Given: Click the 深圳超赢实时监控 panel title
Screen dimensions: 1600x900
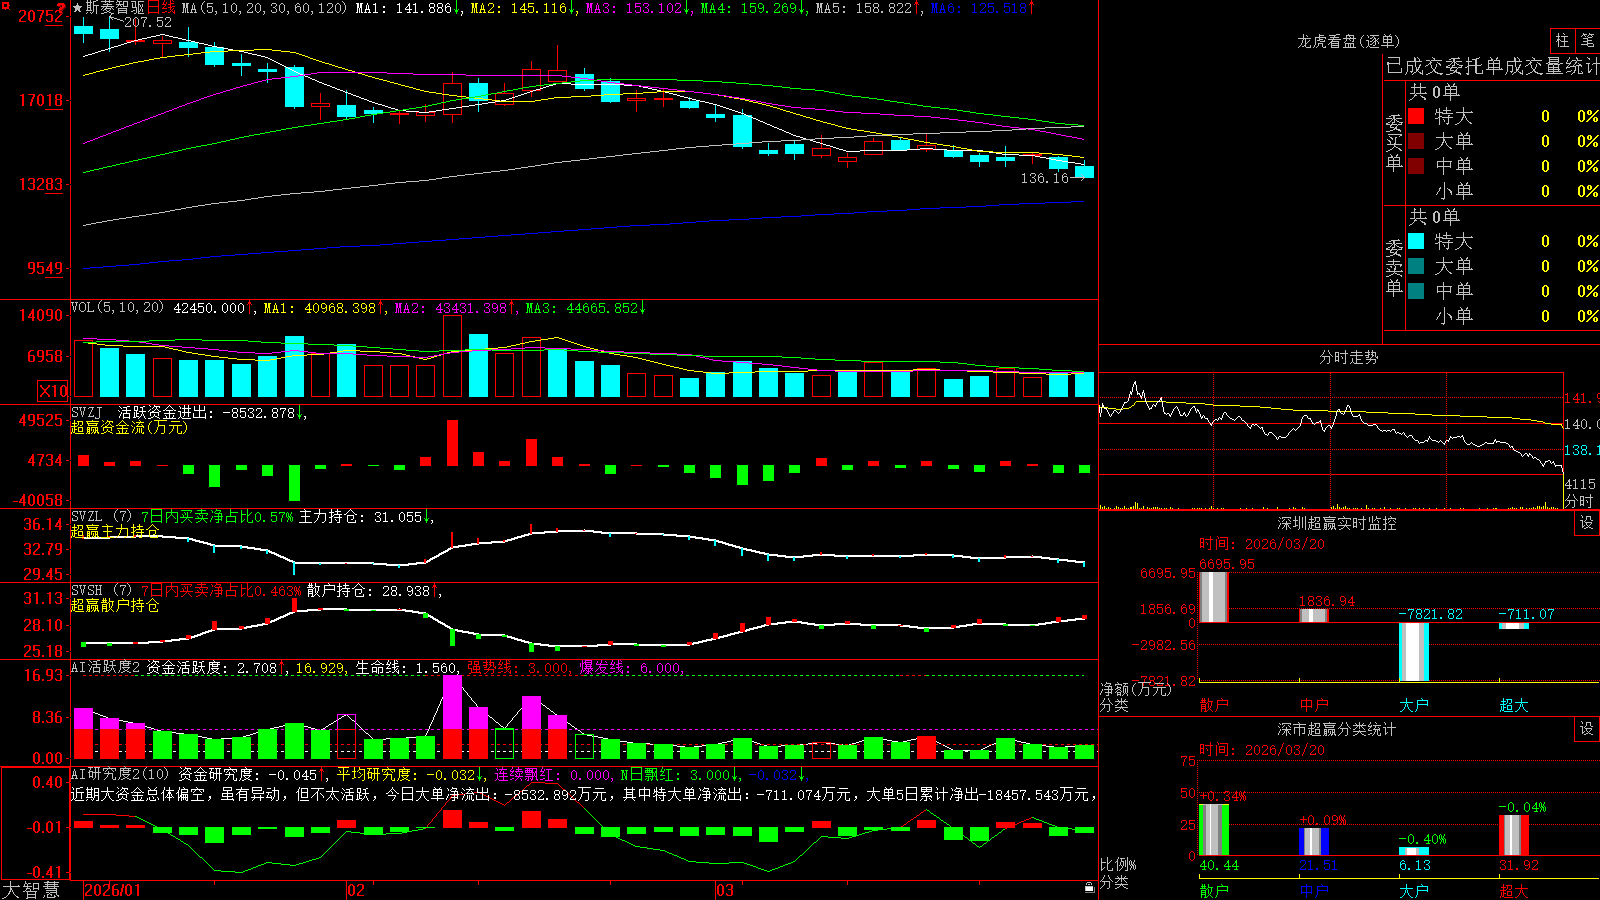Looking at the screenshot, I should click(1336, 523).
